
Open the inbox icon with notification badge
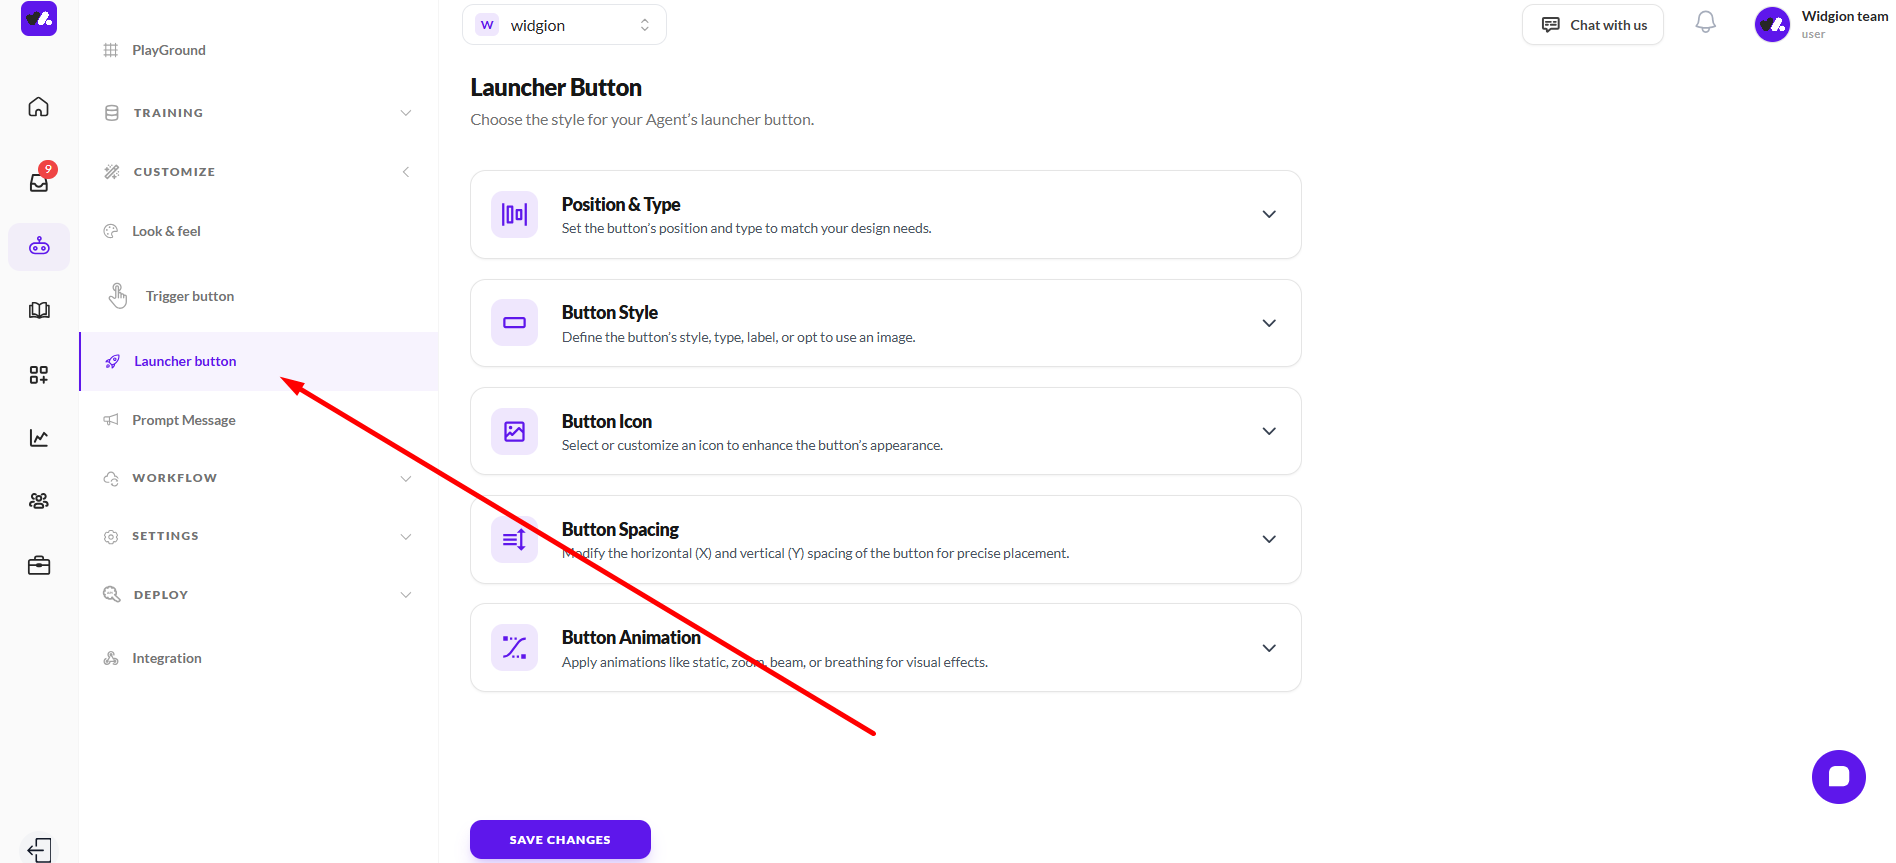tap(39, 182)
